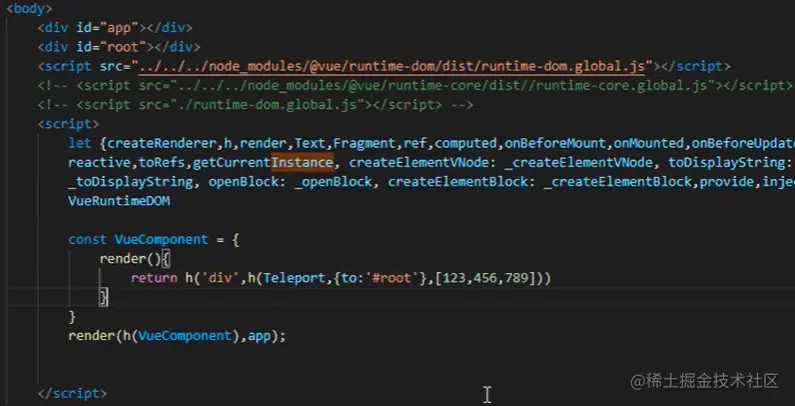The width and height of the screenshot is (795, 406).
Task: Click the _openBlock alias
Action: coord(333,182)
